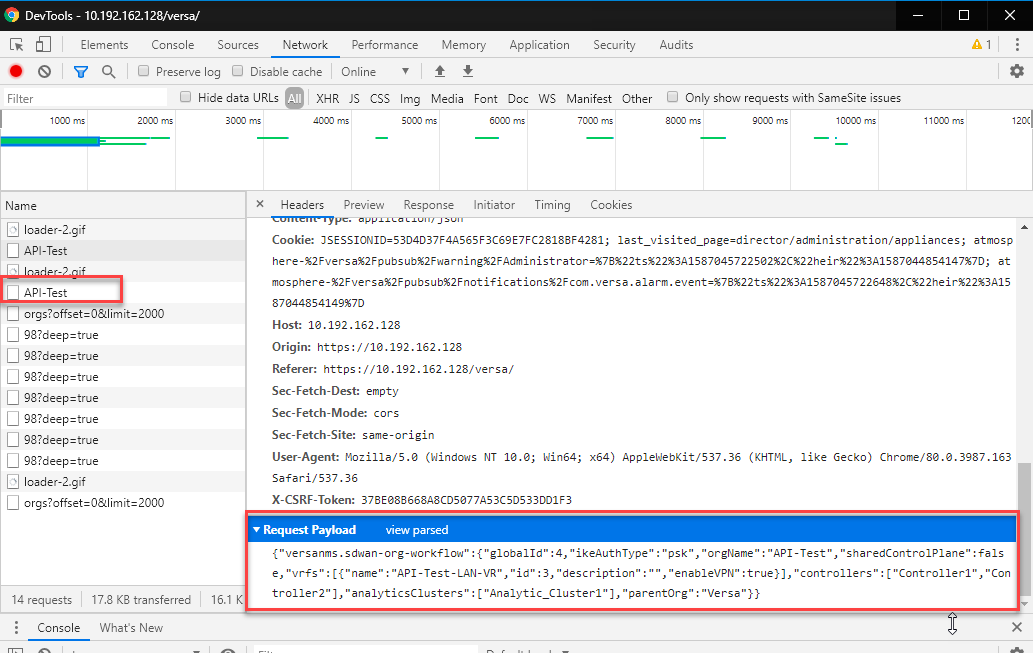Filter requests by All types
The width and height of the screenshot is (1033, 653).
point(294,99)
